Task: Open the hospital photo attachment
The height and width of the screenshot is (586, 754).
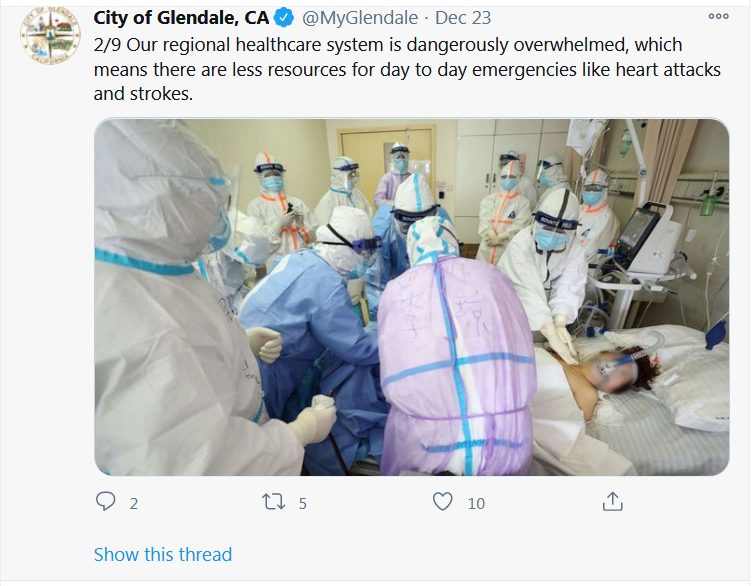Action: [412, 297]
